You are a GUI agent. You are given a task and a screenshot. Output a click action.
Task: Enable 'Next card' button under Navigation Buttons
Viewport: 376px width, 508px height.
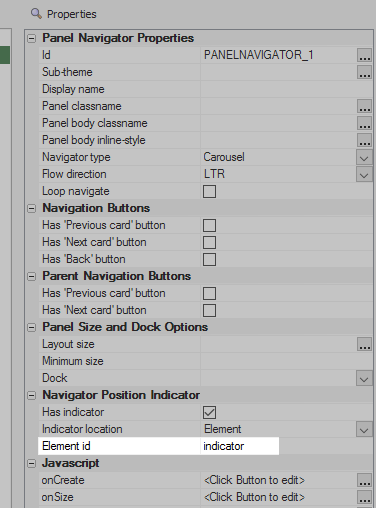tap(209, 242)
